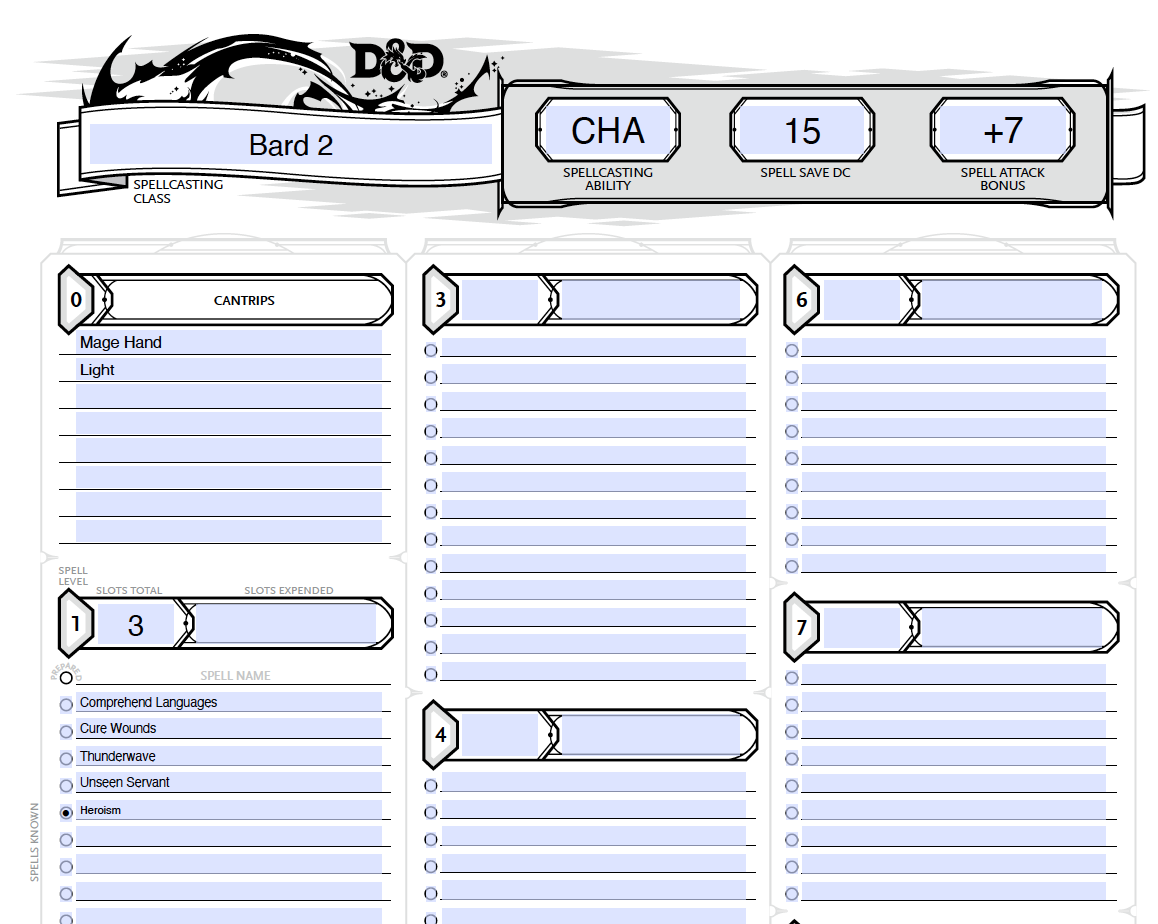Focus the level 3 slots expended field
Screen dimensions: 1158x924
[x=650, y=299]
